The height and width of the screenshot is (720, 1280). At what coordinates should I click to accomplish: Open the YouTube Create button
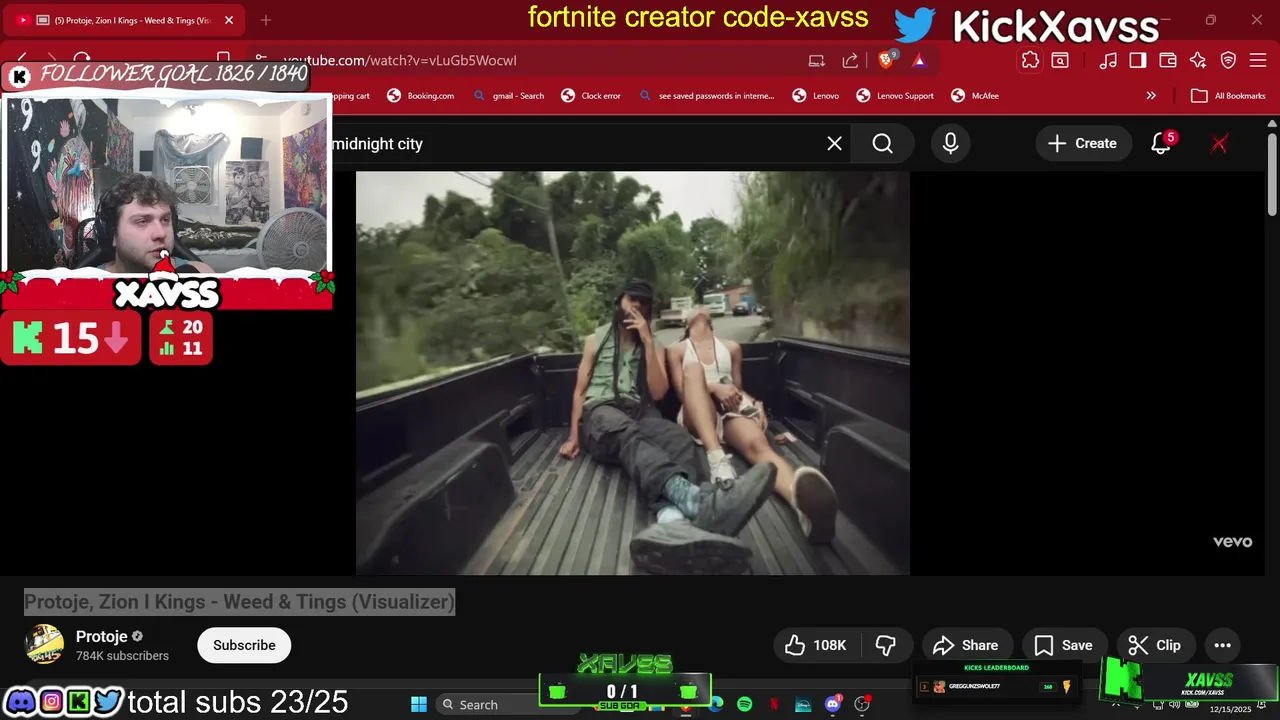[x=1082, y=144]
